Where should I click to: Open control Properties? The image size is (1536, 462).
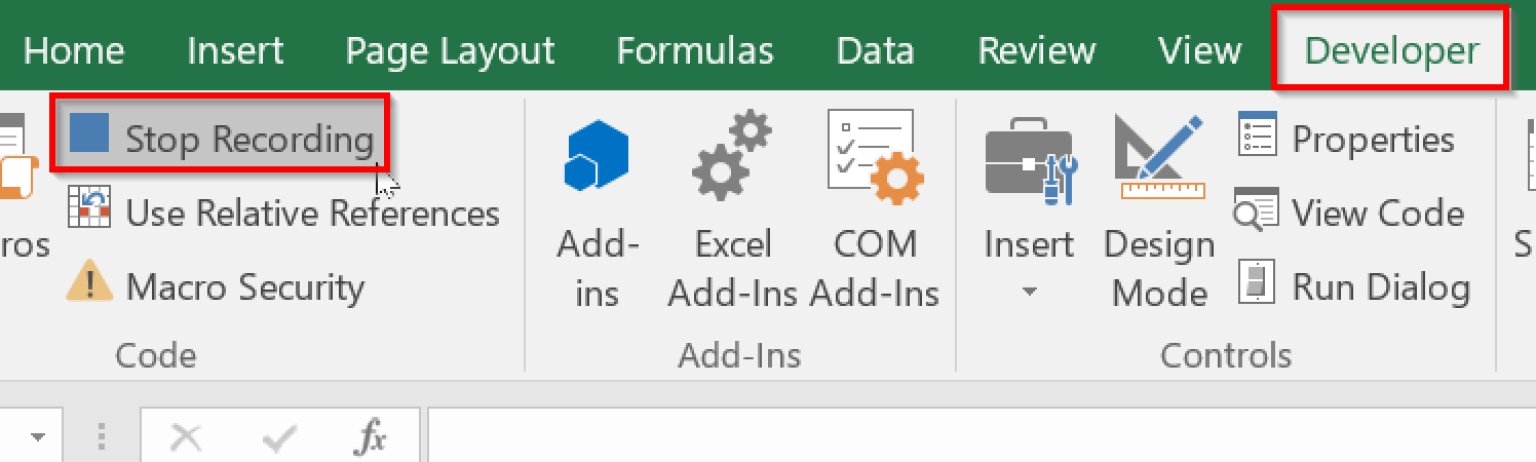[x=1346, y=138]
